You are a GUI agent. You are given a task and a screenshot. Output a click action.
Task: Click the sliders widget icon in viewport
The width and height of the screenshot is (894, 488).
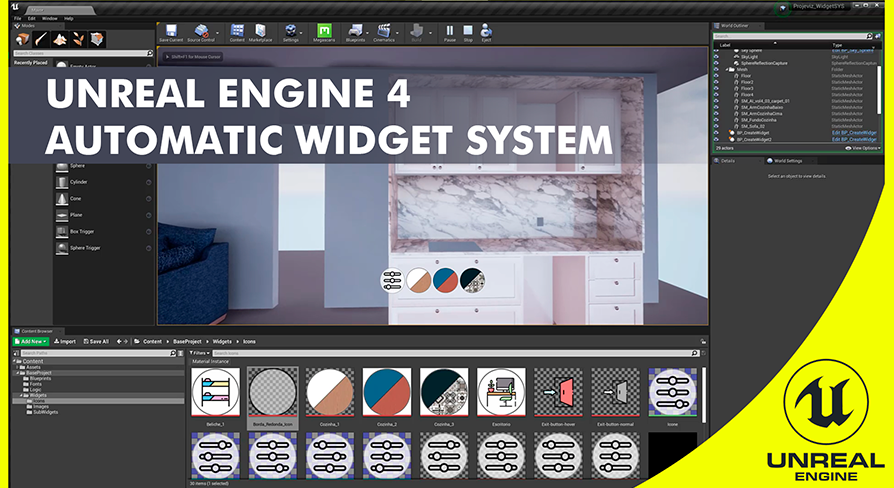[x=392, y=280]
